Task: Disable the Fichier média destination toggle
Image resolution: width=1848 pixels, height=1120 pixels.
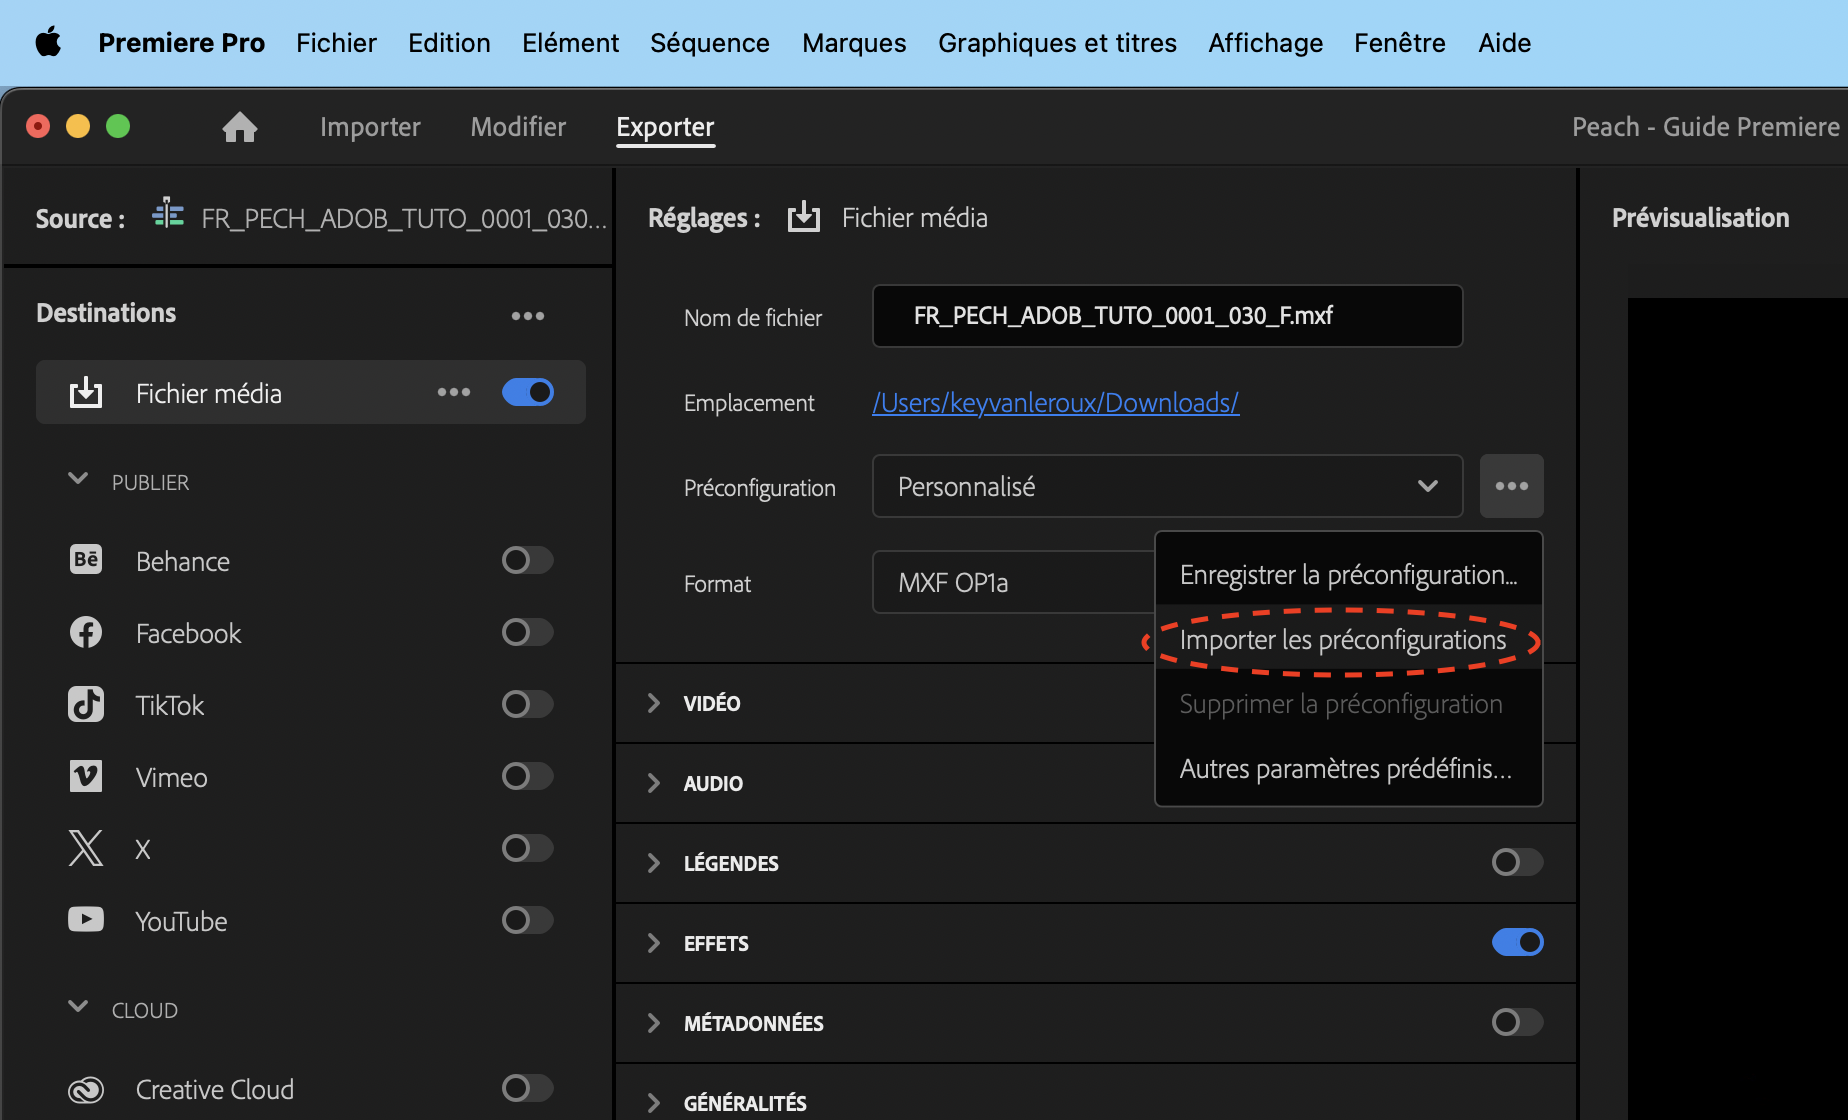Action: pyautogui.click(x=527, y=392)
